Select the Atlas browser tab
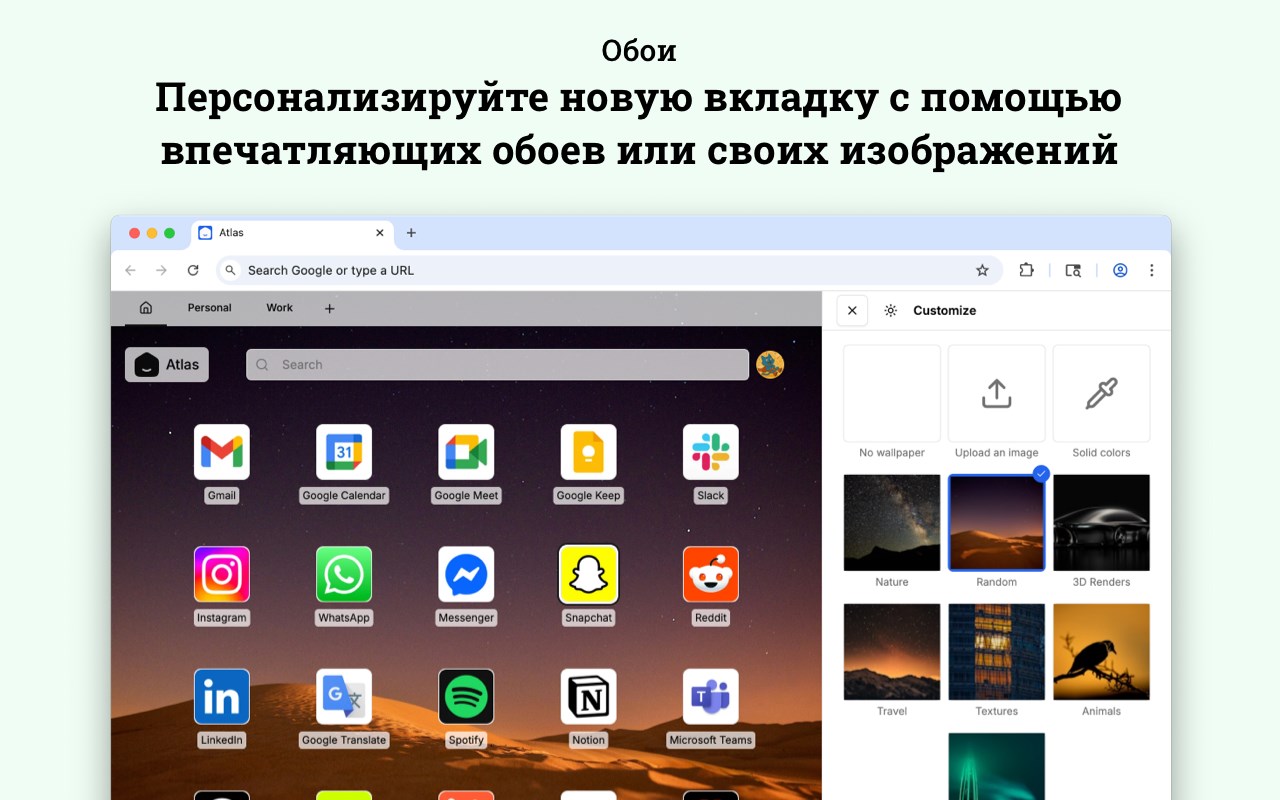This screenshot has height=800, width=1280. (x=292, y=233)
